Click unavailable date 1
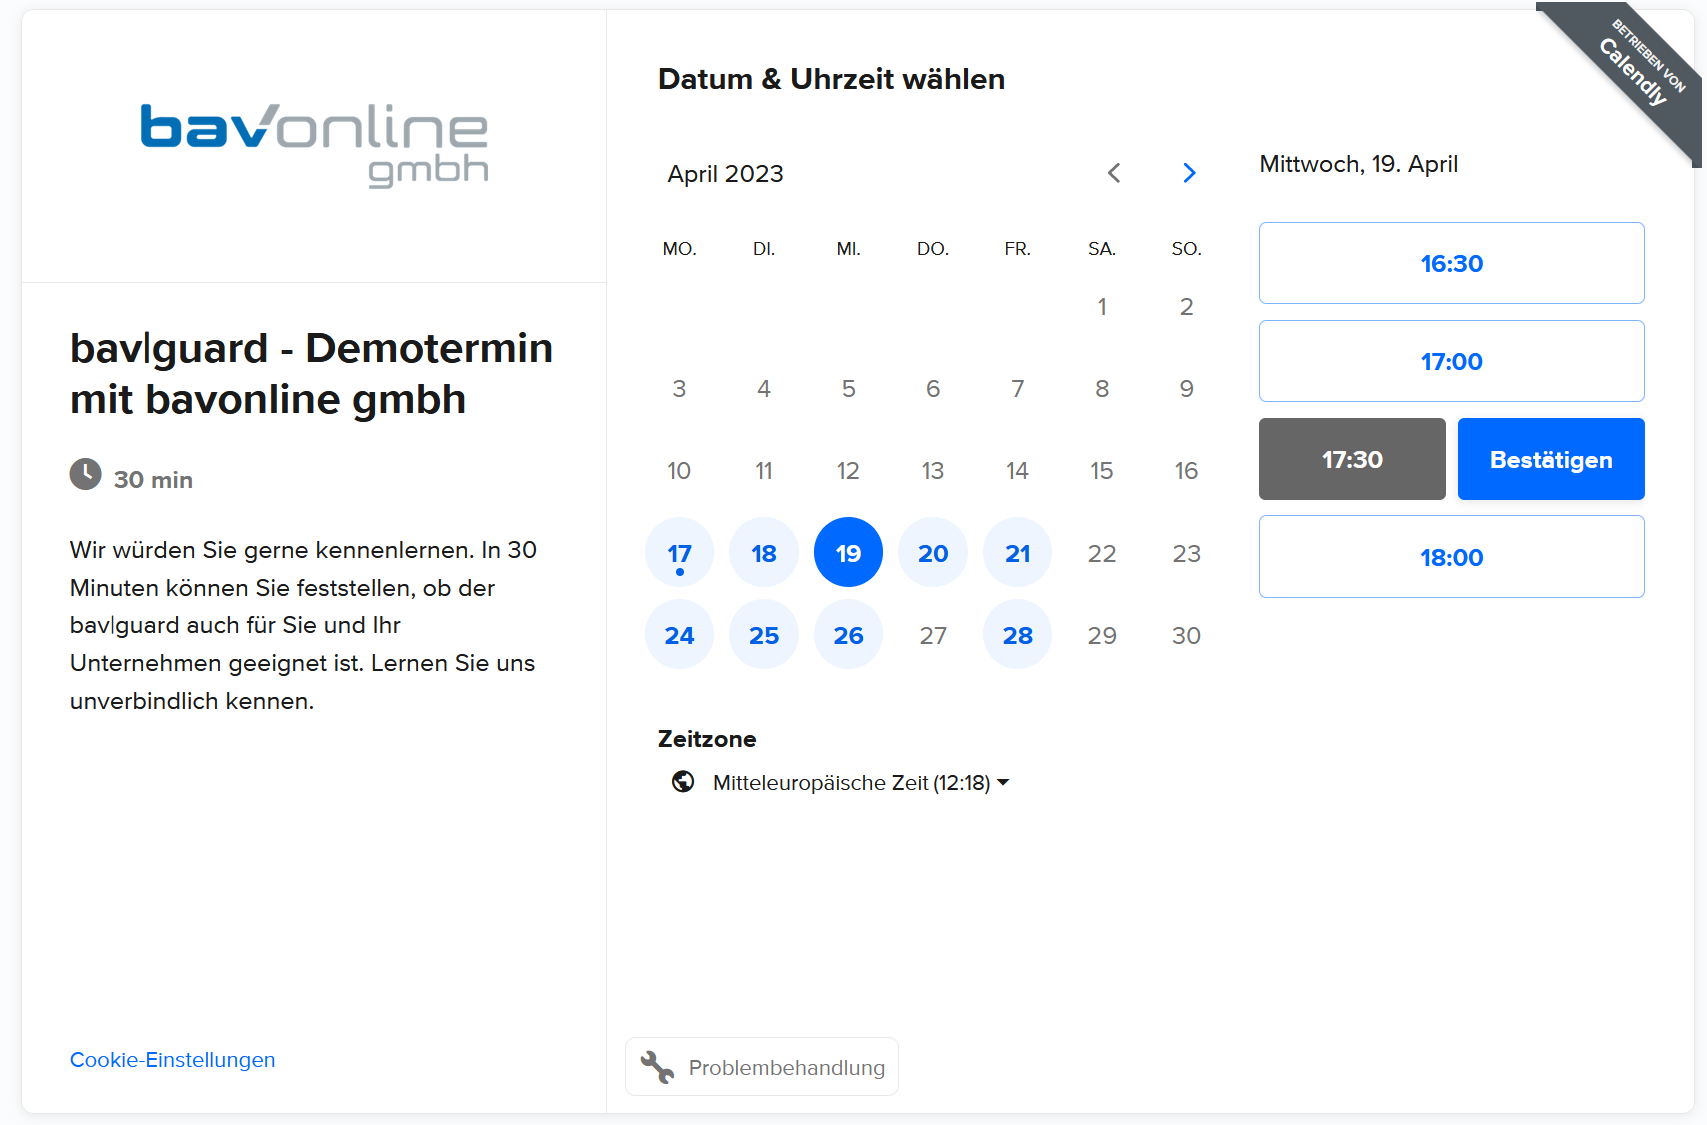This screenshot has width=1707, height=1125. (1102, 306)
